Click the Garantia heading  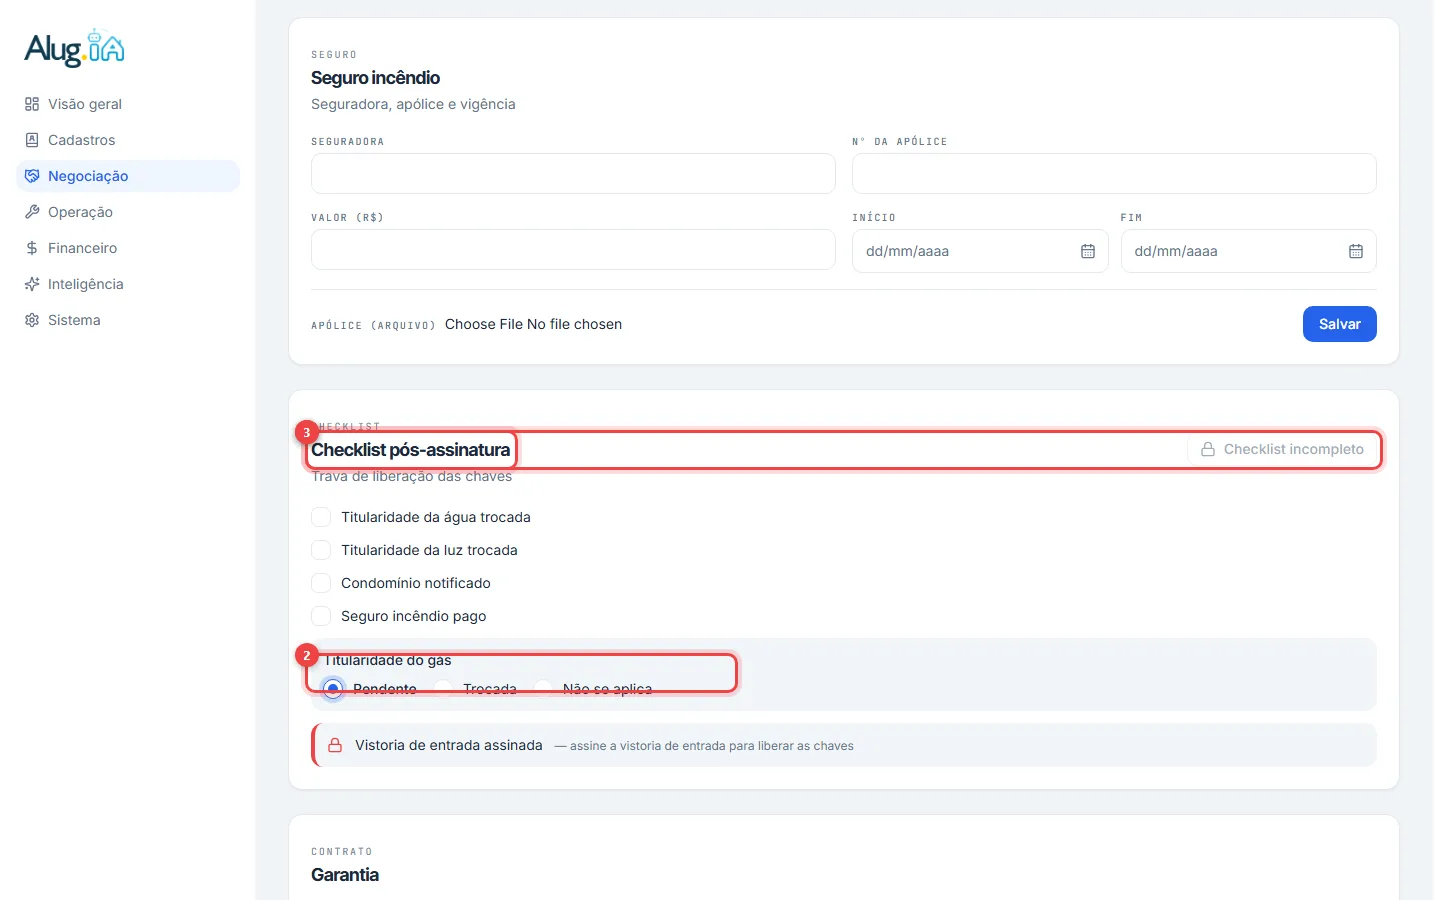pos(345,875)
